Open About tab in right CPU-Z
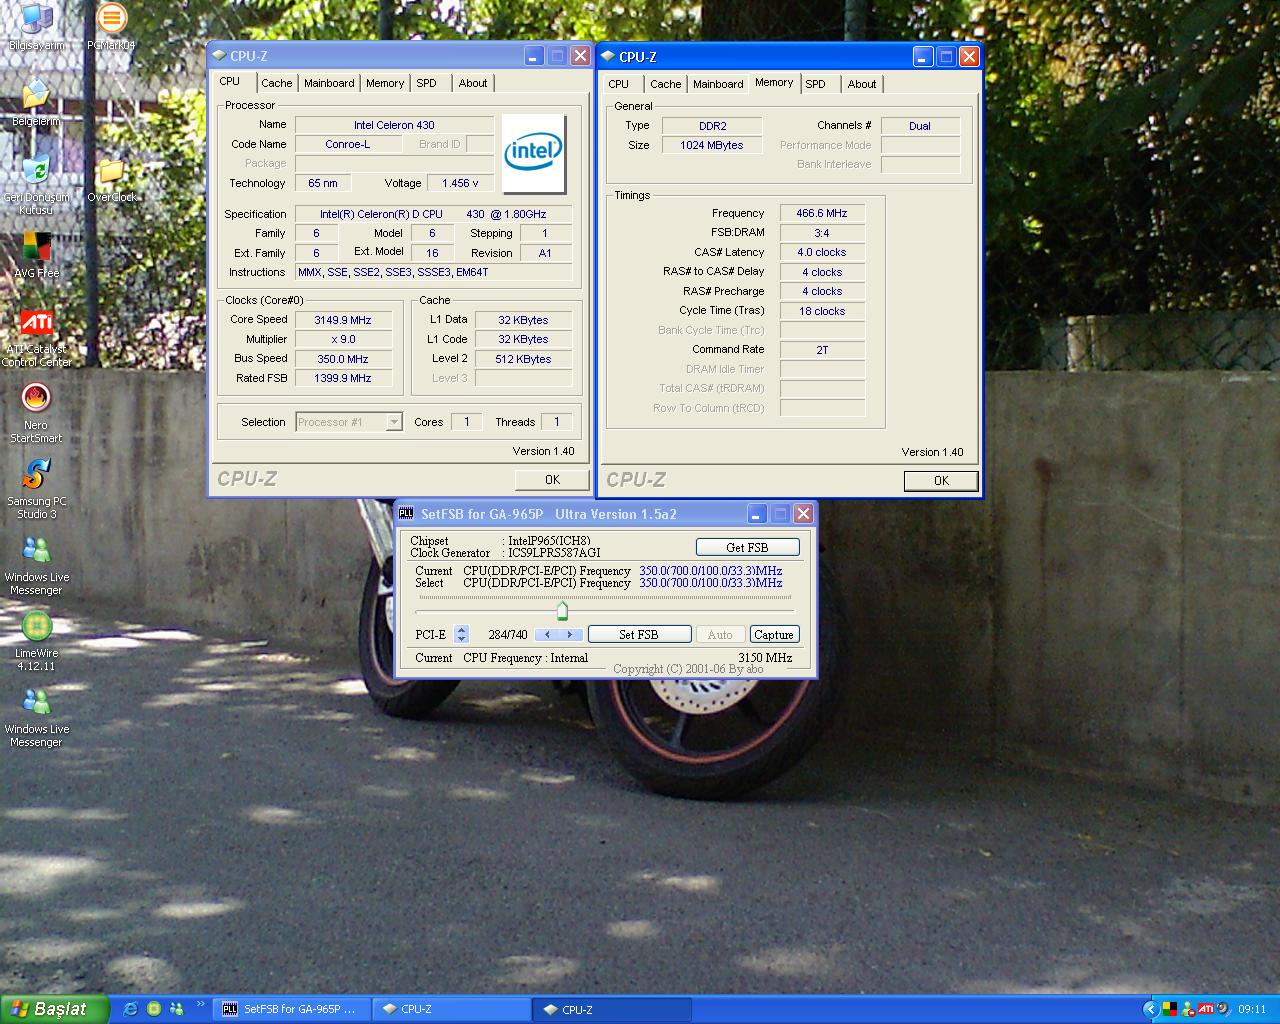 862,85
